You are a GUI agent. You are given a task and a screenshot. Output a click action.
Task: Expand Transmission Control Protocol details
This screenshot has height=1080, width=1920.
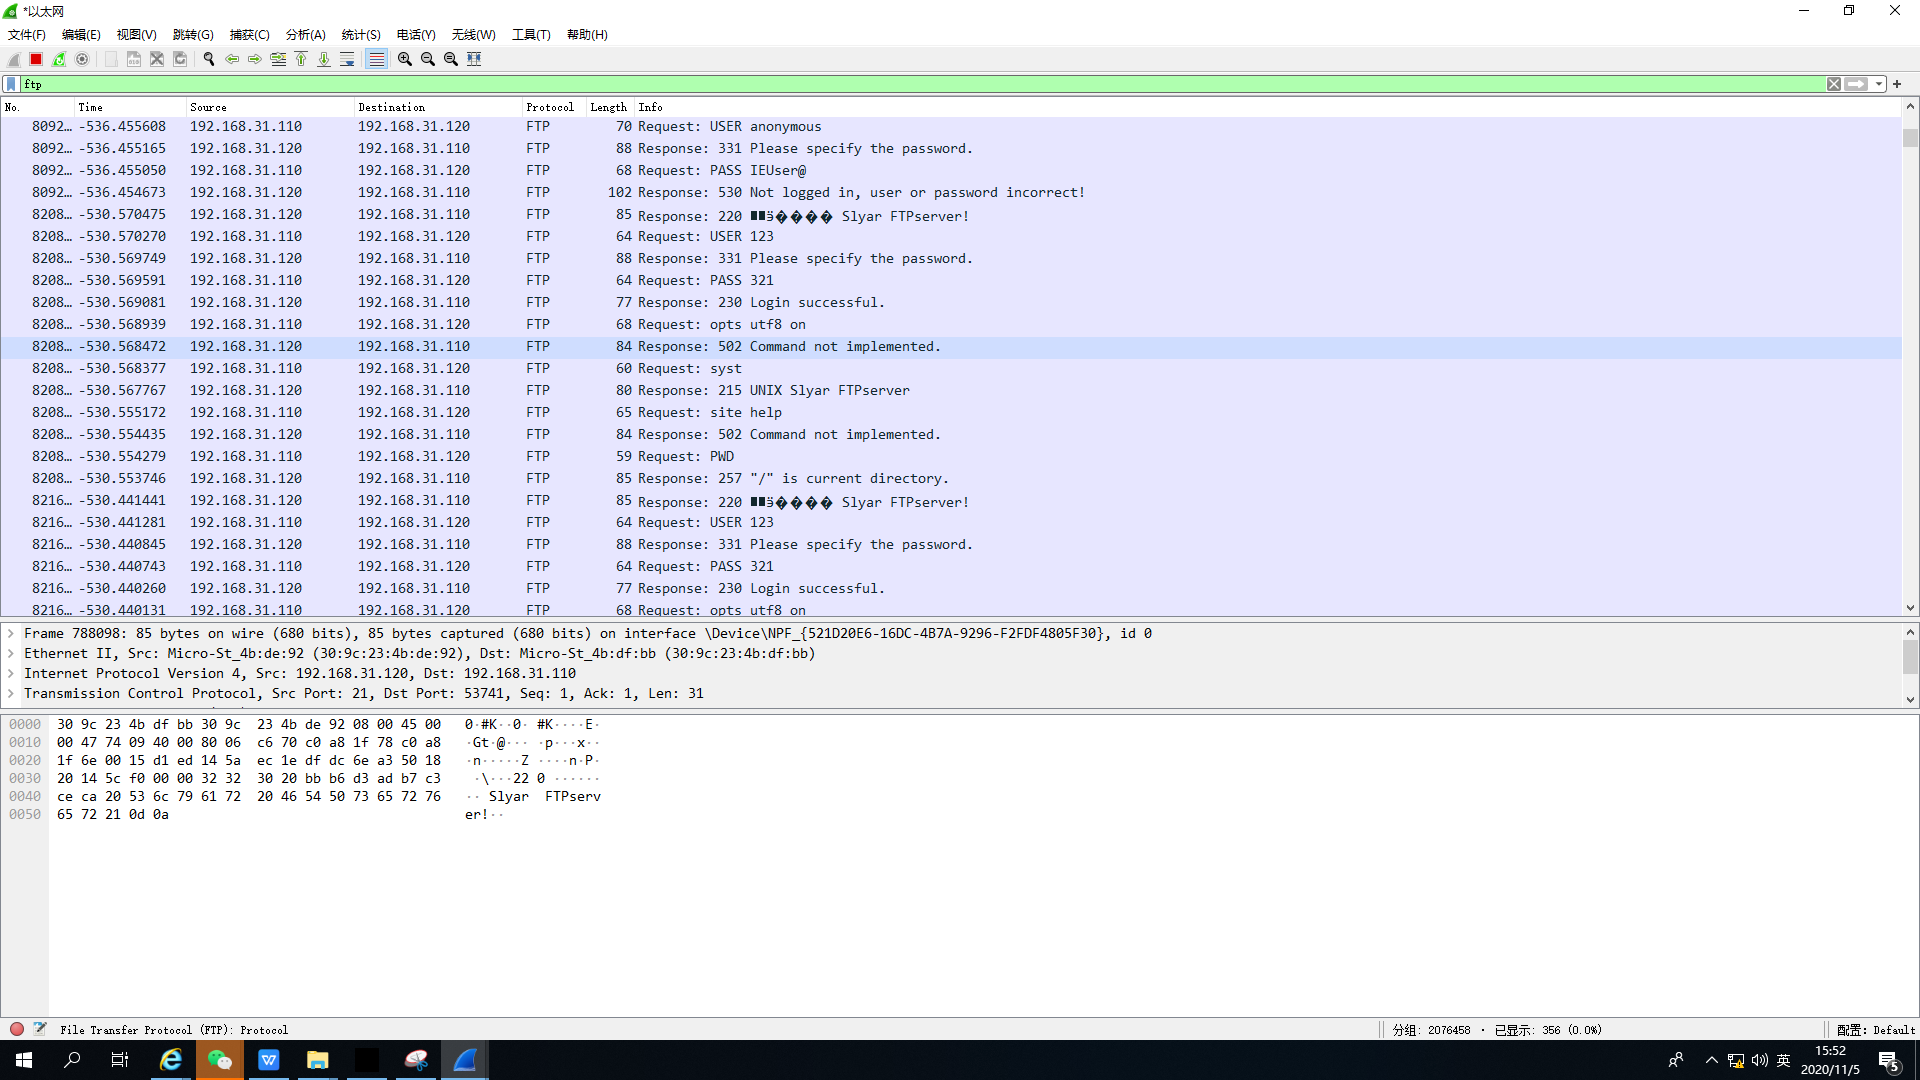click(11, 693)
